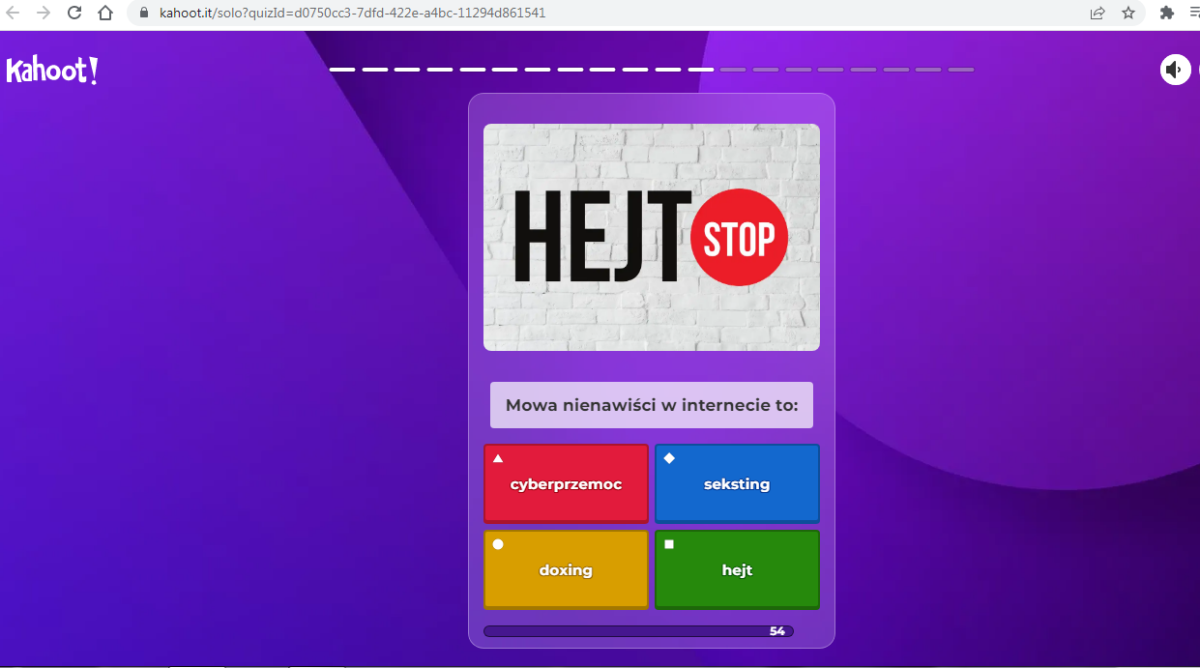Mute the Kahoot sound with the speaker icon
The height and width of the screenshot is (668, 1200).
(x=1175, y=70)
